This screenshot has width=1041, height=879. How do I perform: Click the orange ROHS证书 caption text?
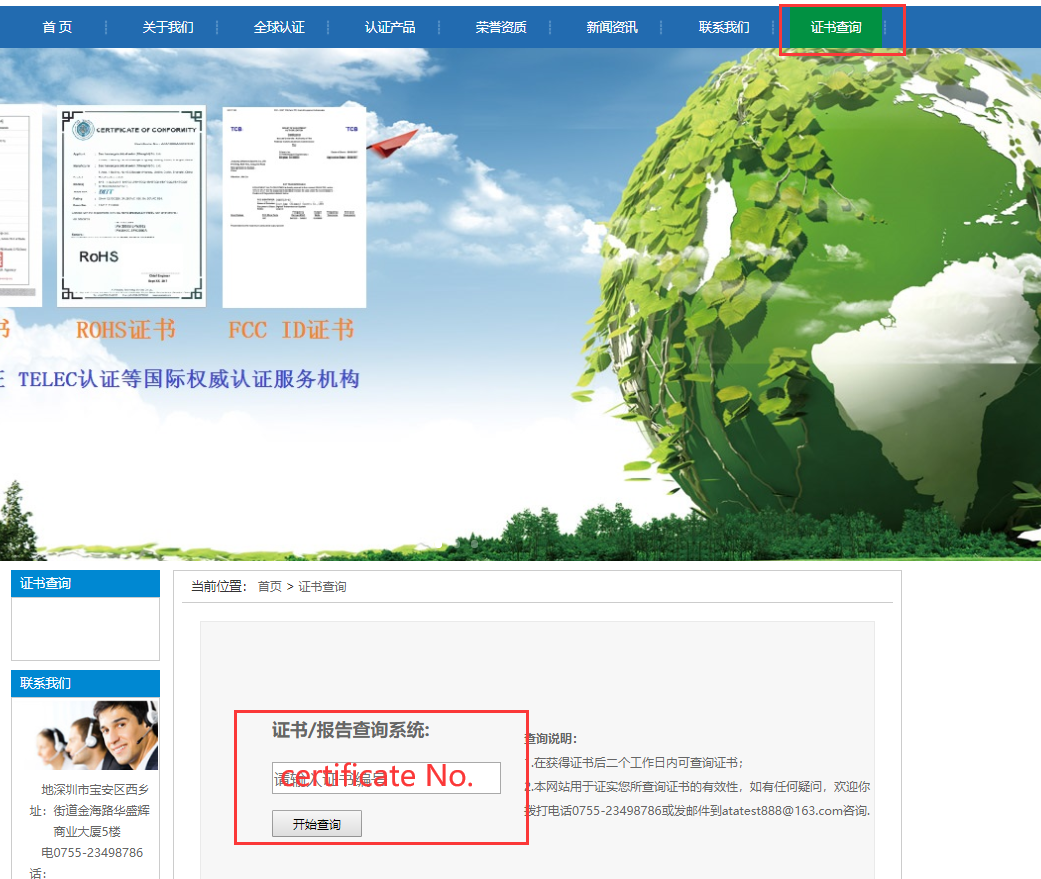click(125, 330)
